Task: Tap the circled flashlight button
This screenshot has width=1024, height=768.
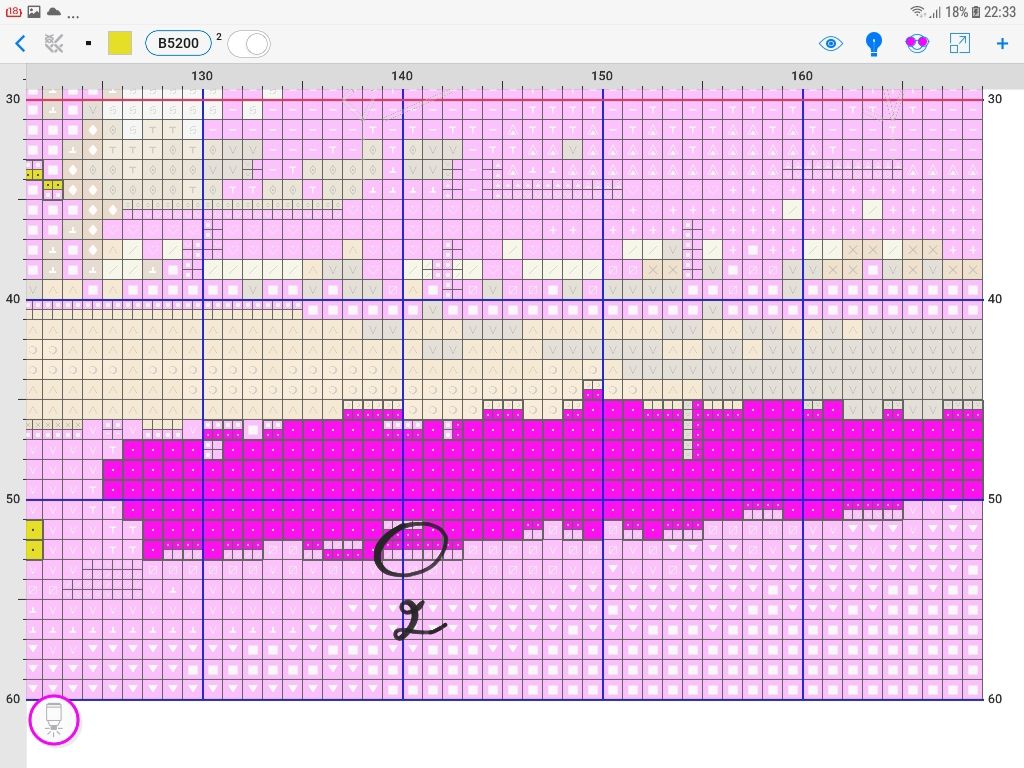Action: click(54, 720)
